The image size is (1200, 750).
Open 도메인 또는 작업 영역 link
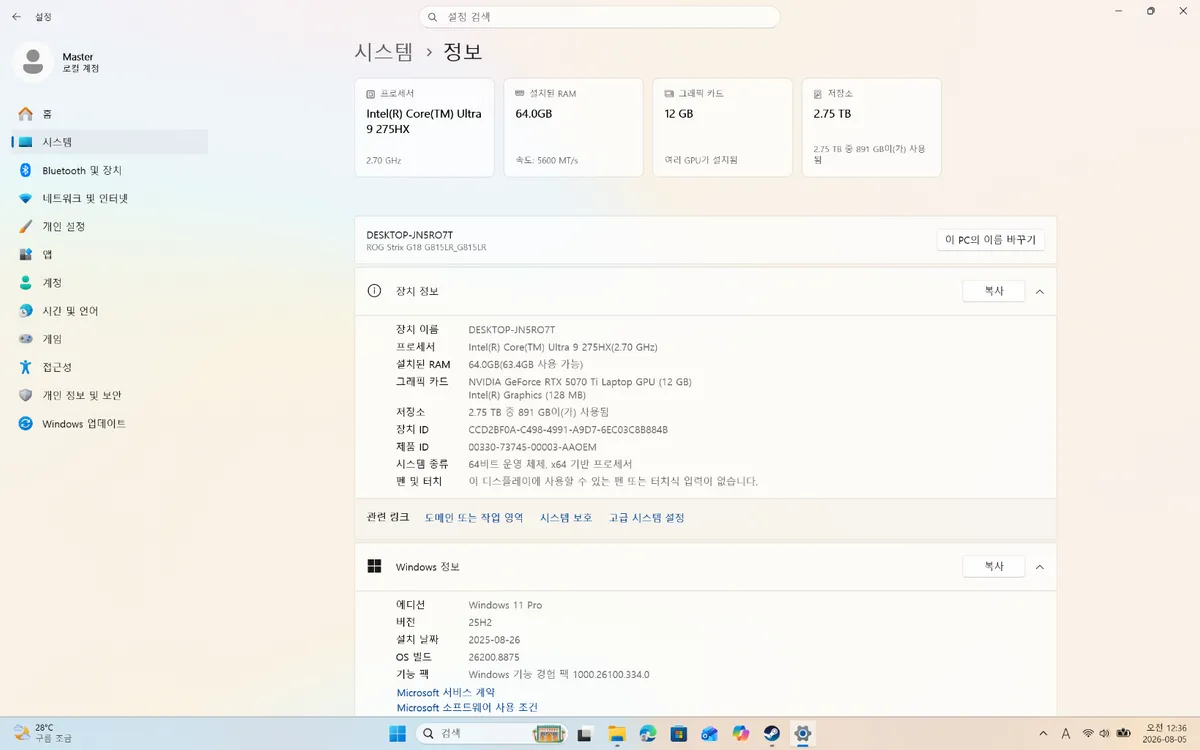coord(474,518)
